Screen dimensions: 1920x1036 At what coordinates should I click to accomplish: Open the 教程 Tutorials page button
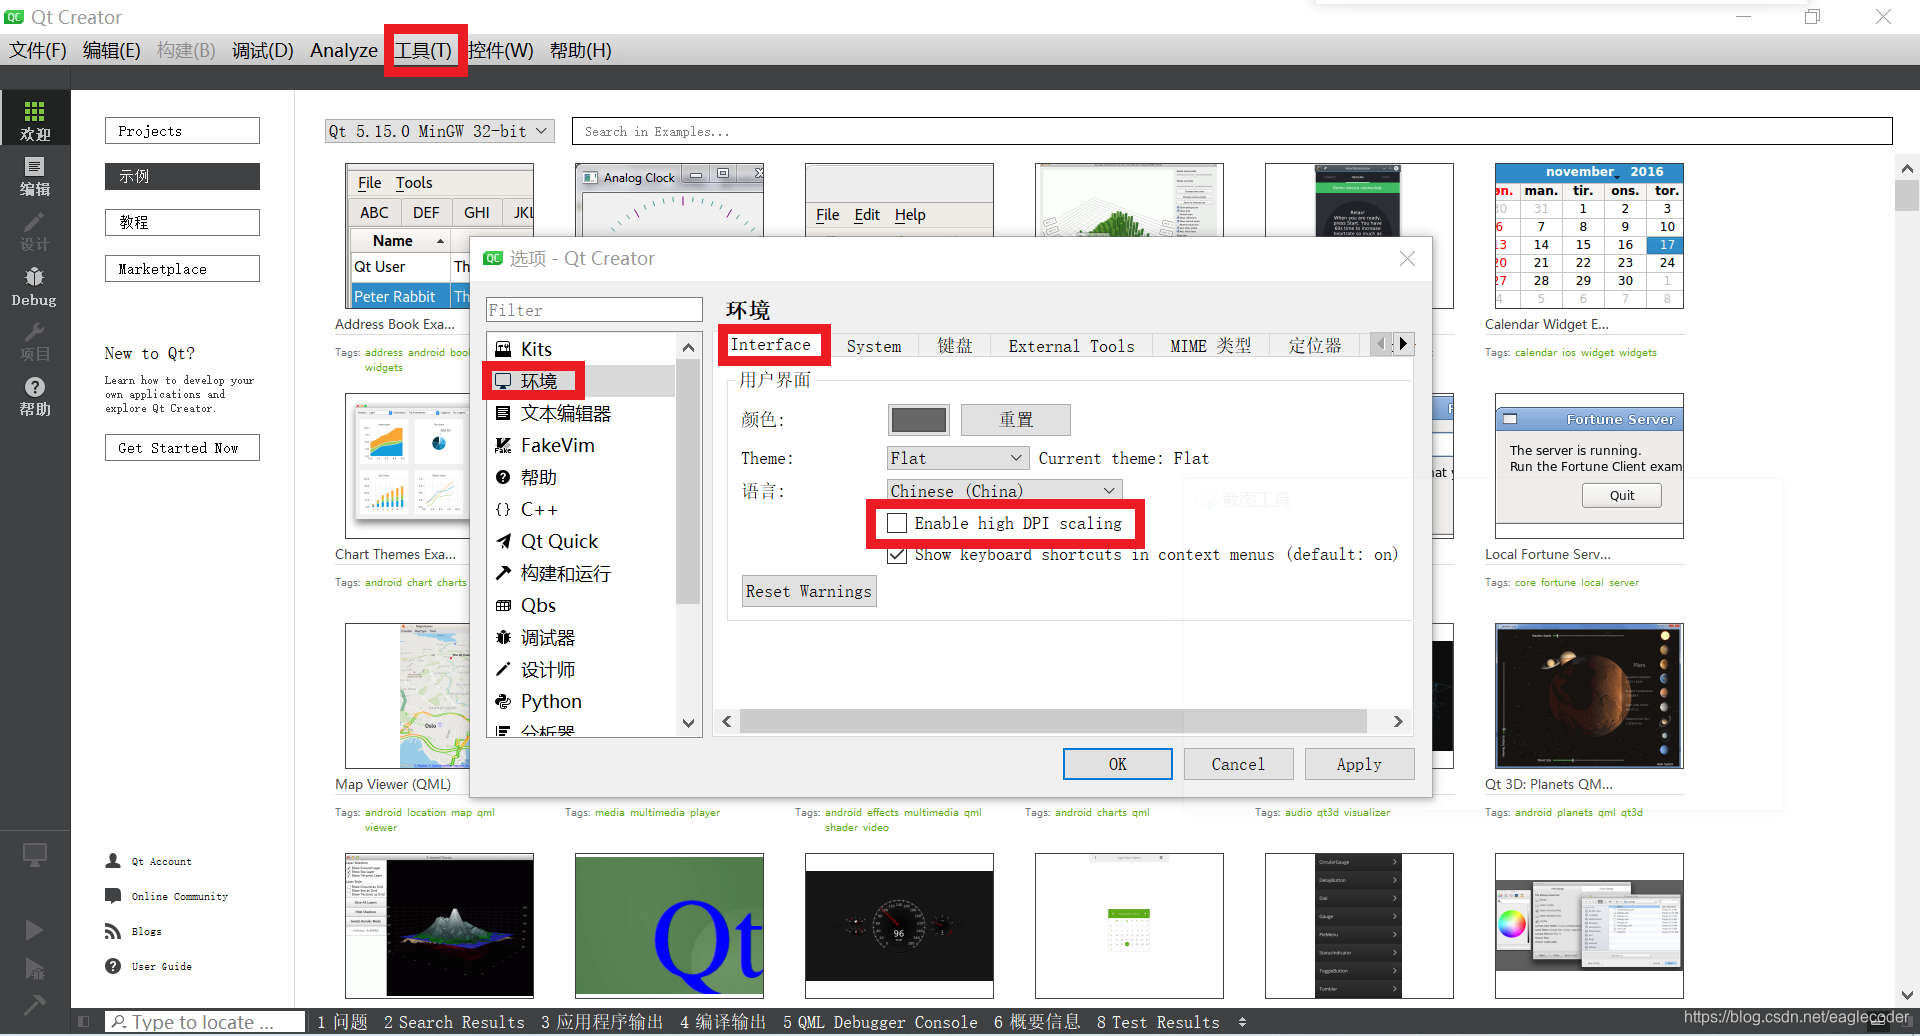182,222
